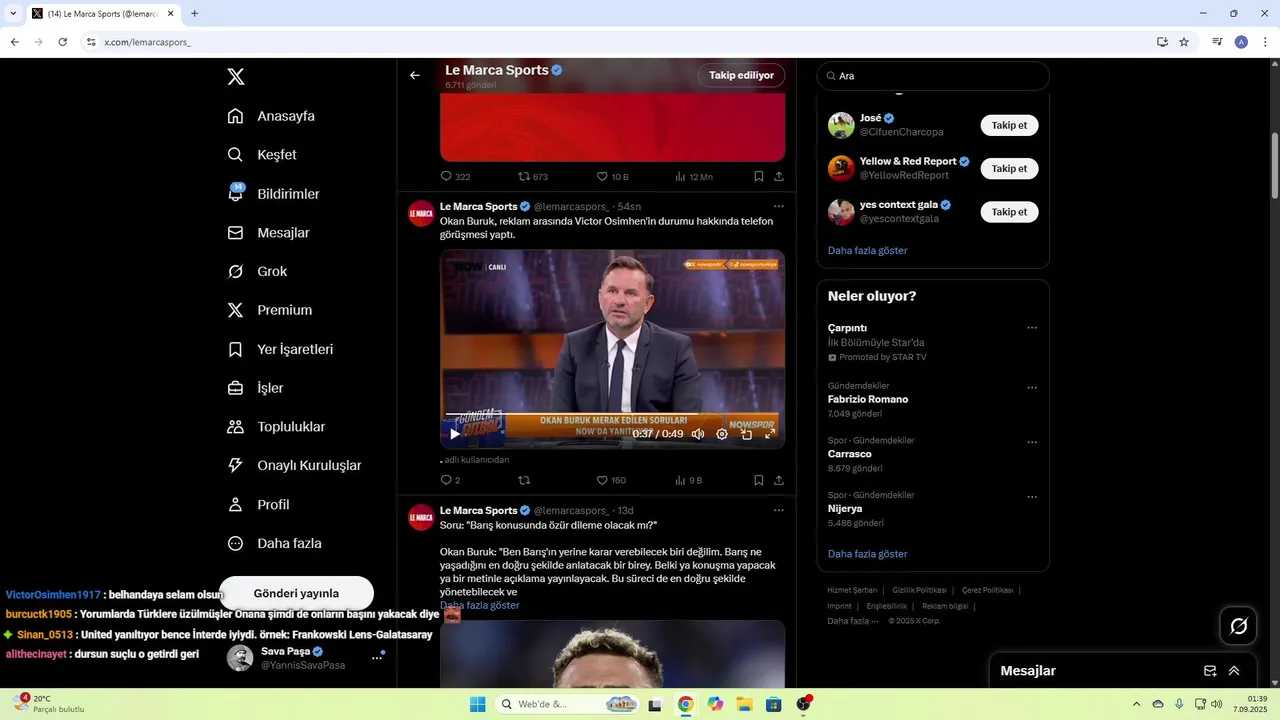Expand tweet with Daha fazla göster
The height and width of the screenshot is (720, 1280).
click(480, 606)
